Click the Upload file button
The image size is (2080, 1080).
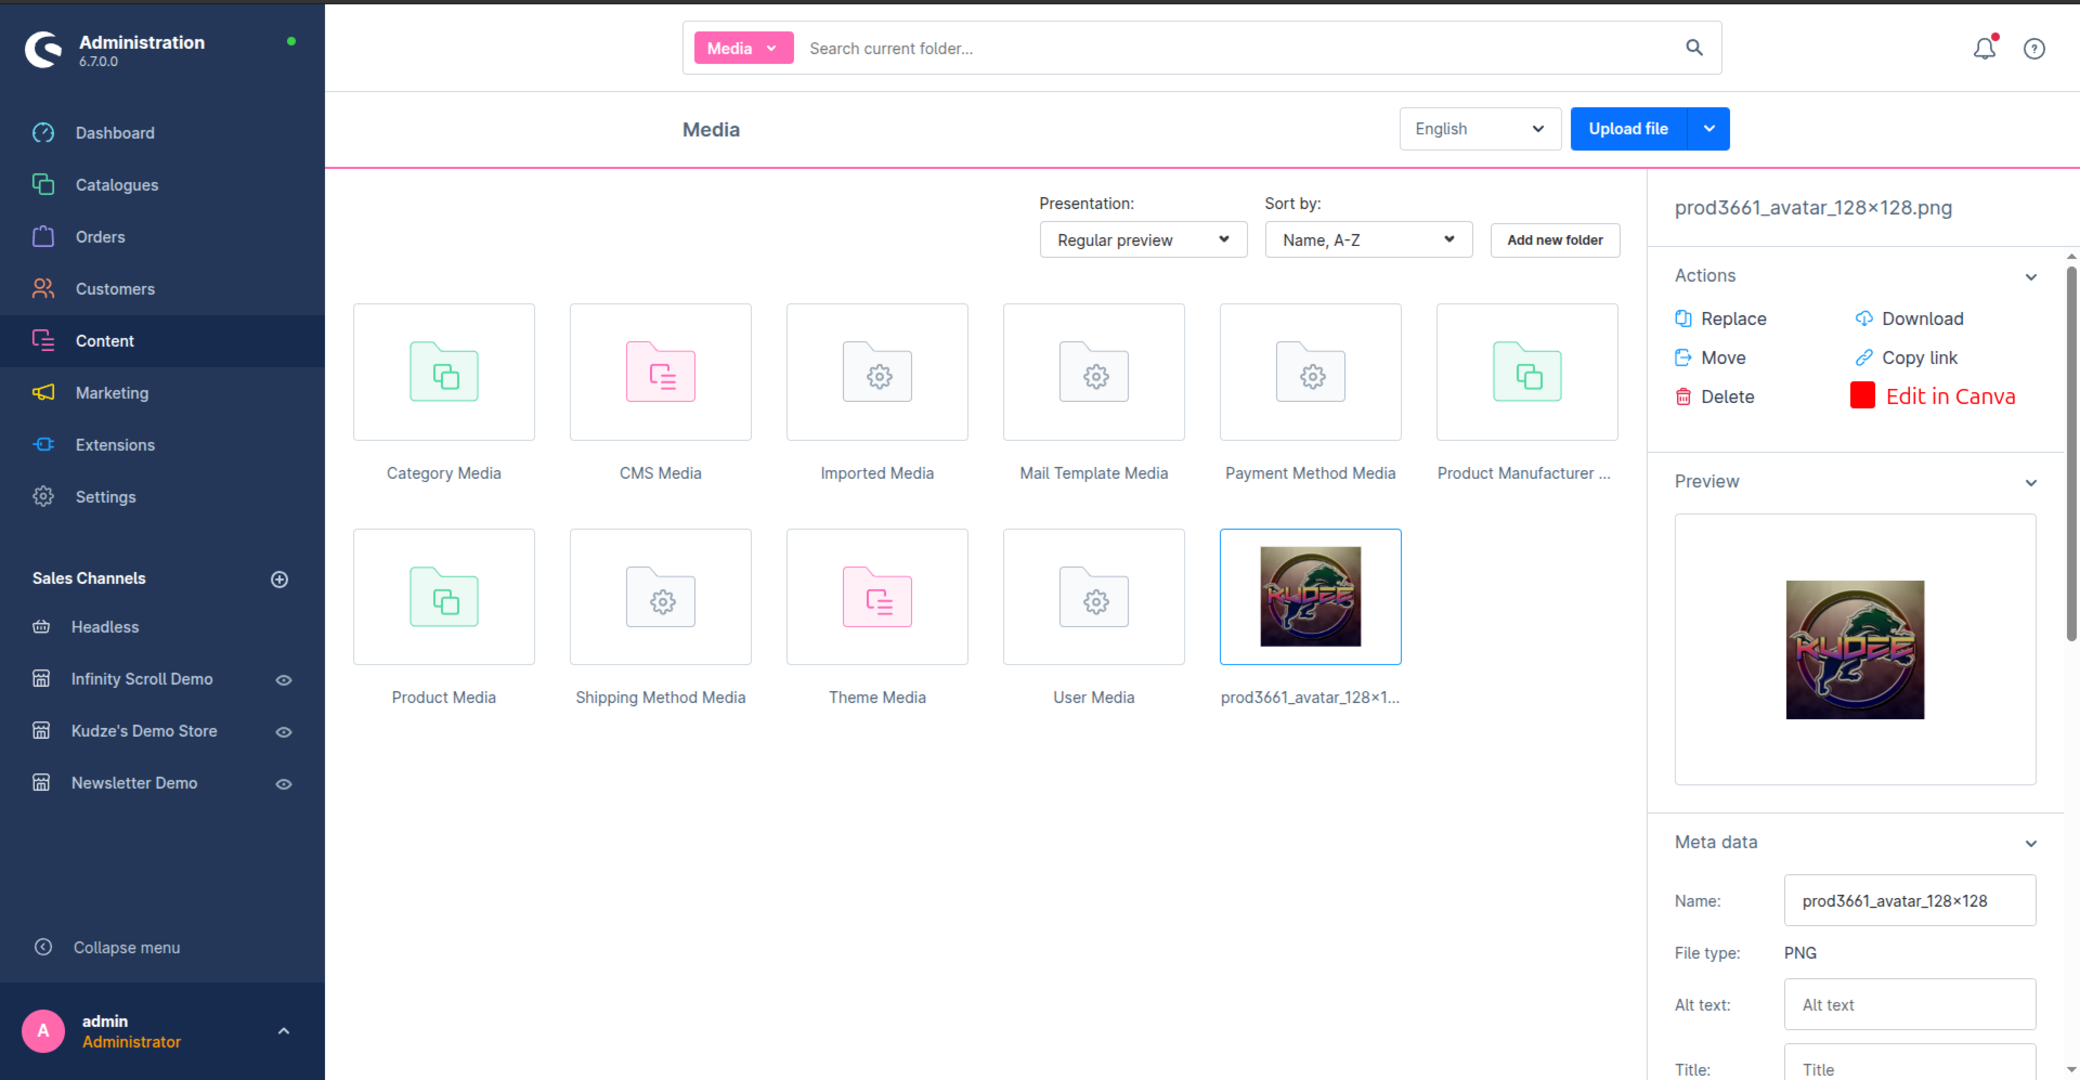[1628, 129]
